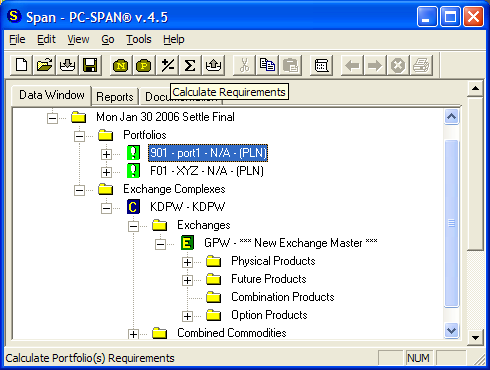The width and height of the screenshot is (490, 370).
Task: Select the Physical Products row
Action: pos(273,261)
